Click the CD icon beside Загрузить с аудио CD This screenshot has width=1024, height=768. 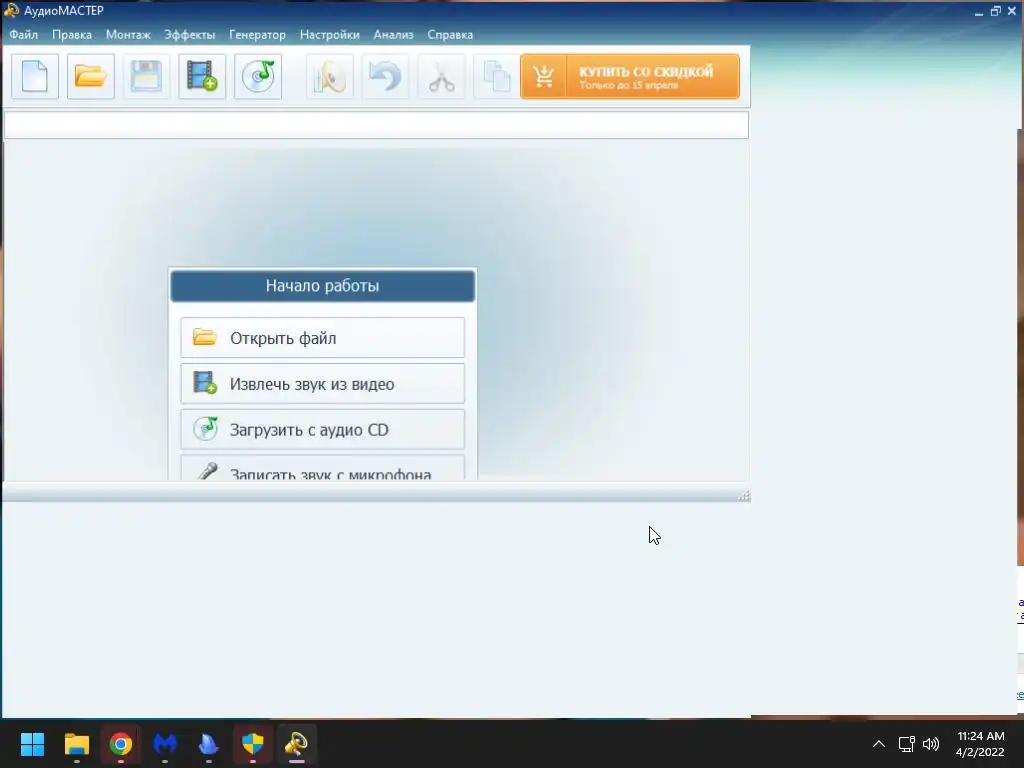coord(205,428)
